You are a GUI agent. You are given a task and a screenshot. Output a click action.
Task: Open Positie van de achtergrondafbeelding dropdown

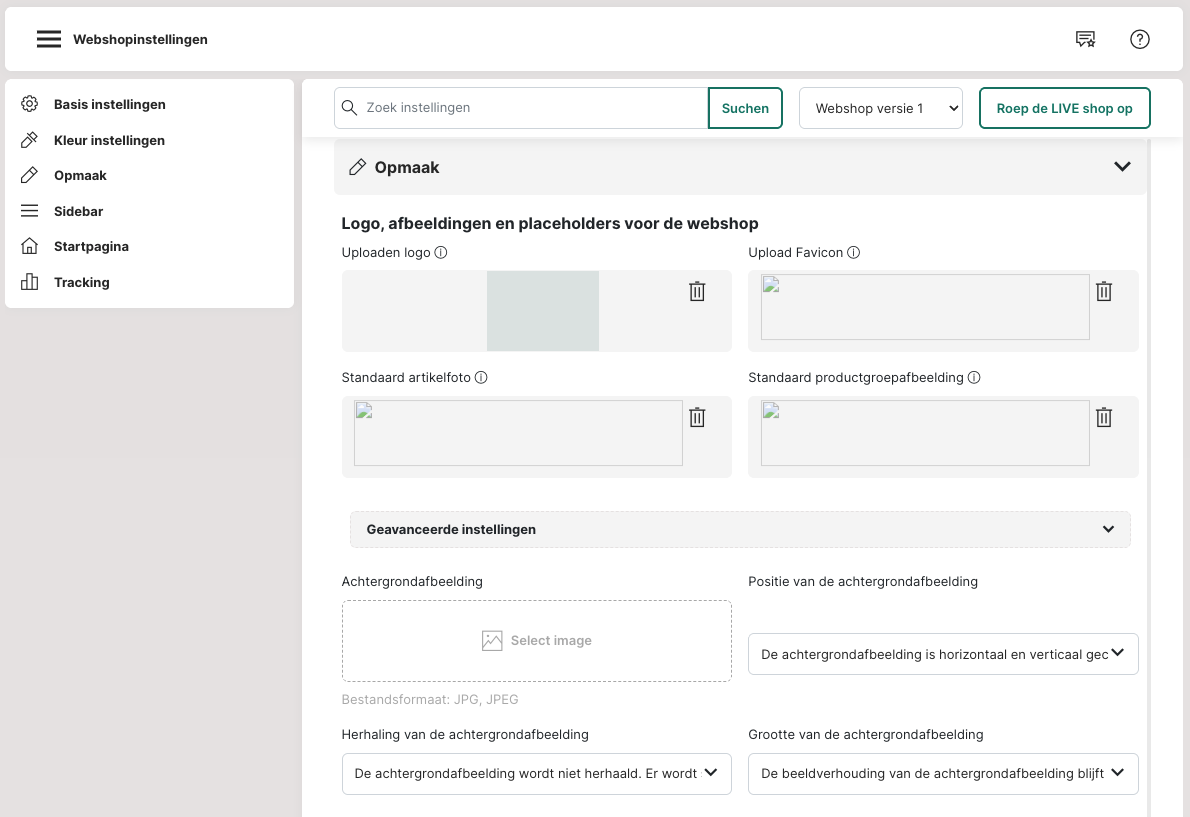click(x=942, y=654)
